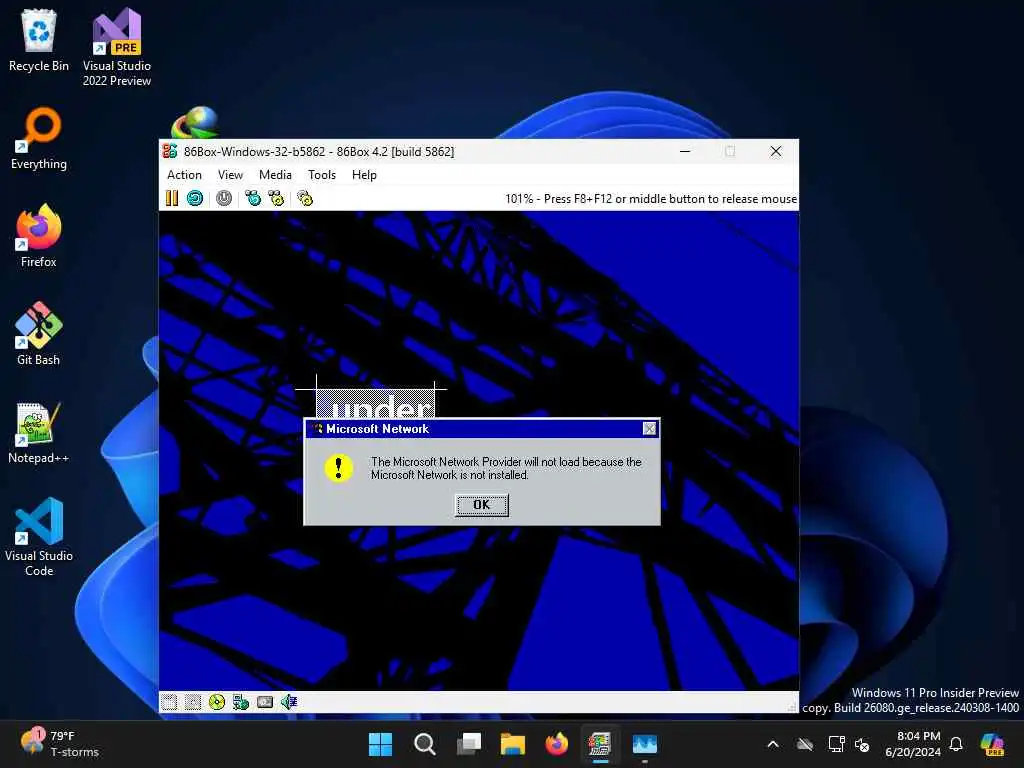The width and height of the screenshot is (1024, 768).
Task: Open the weather widget showing 79°F
Action: (x=60, y=744)
